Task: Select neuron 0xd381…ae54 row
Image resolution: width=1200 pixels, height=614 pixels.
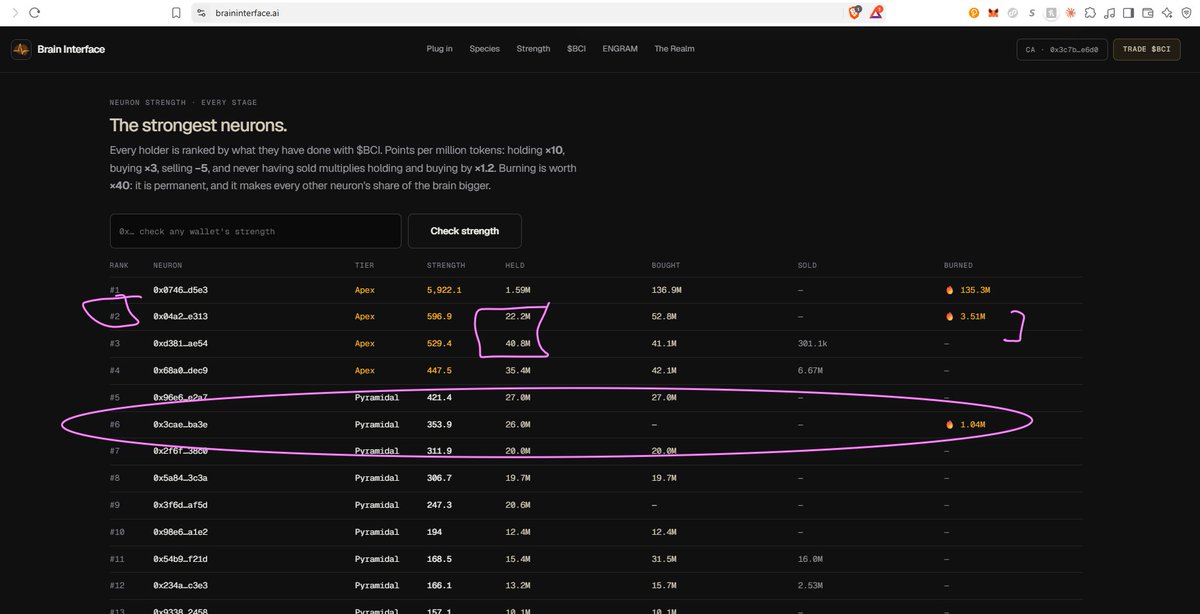Action: 595,343
